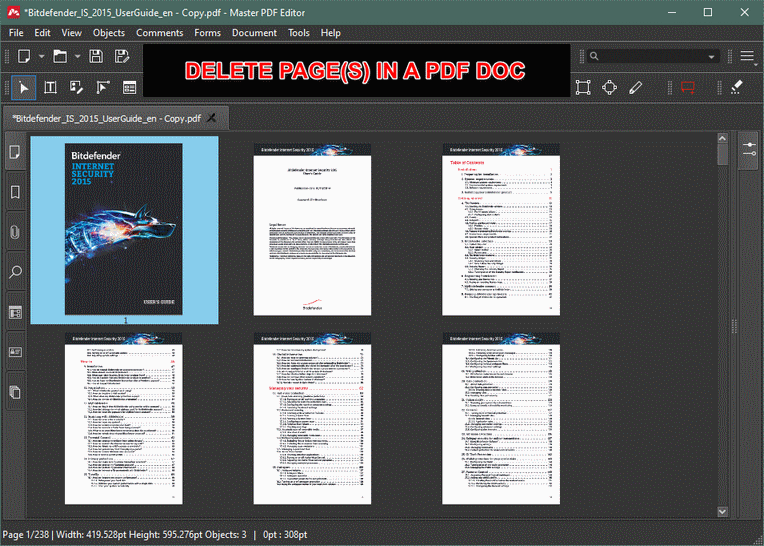Screen dimensions: 764x546
Task: Open the View menu
Action: click(x=71, y=33)
